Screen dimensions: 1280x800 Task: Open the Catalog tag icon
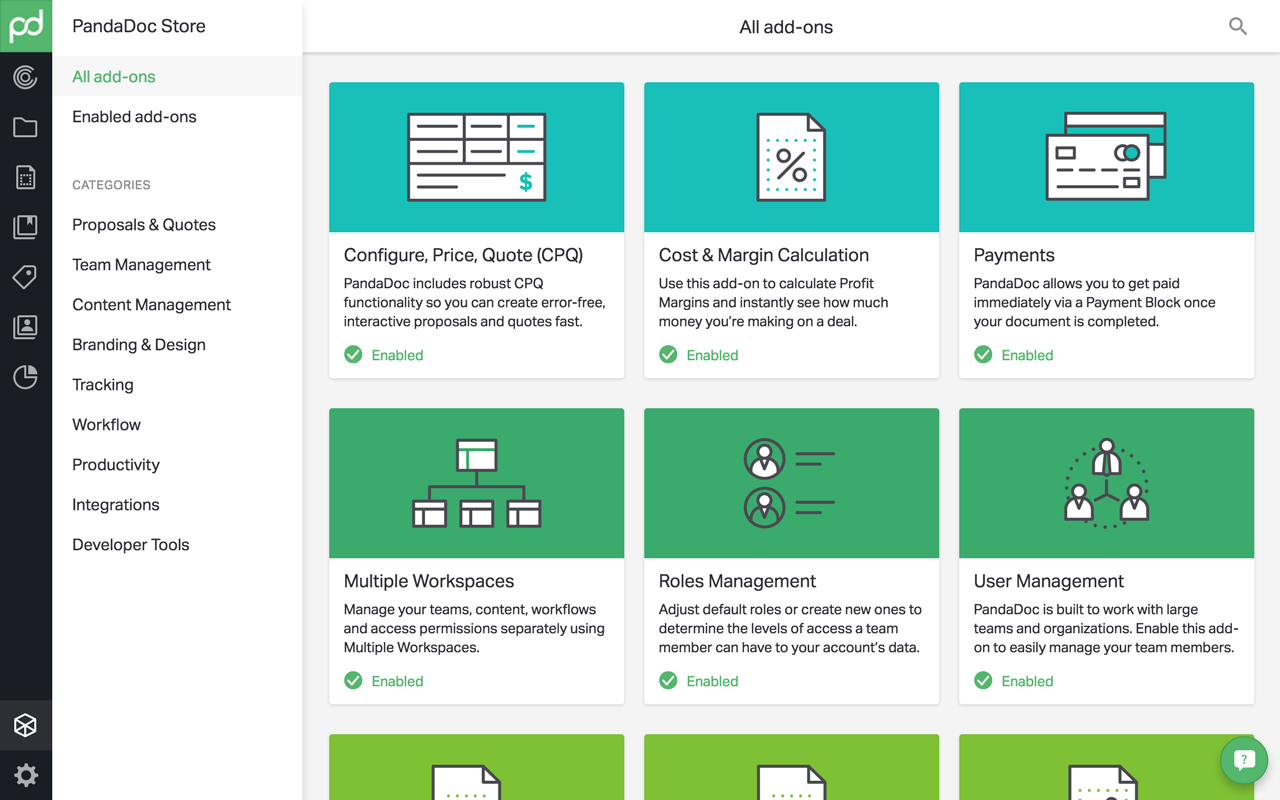tap(26, 277)
